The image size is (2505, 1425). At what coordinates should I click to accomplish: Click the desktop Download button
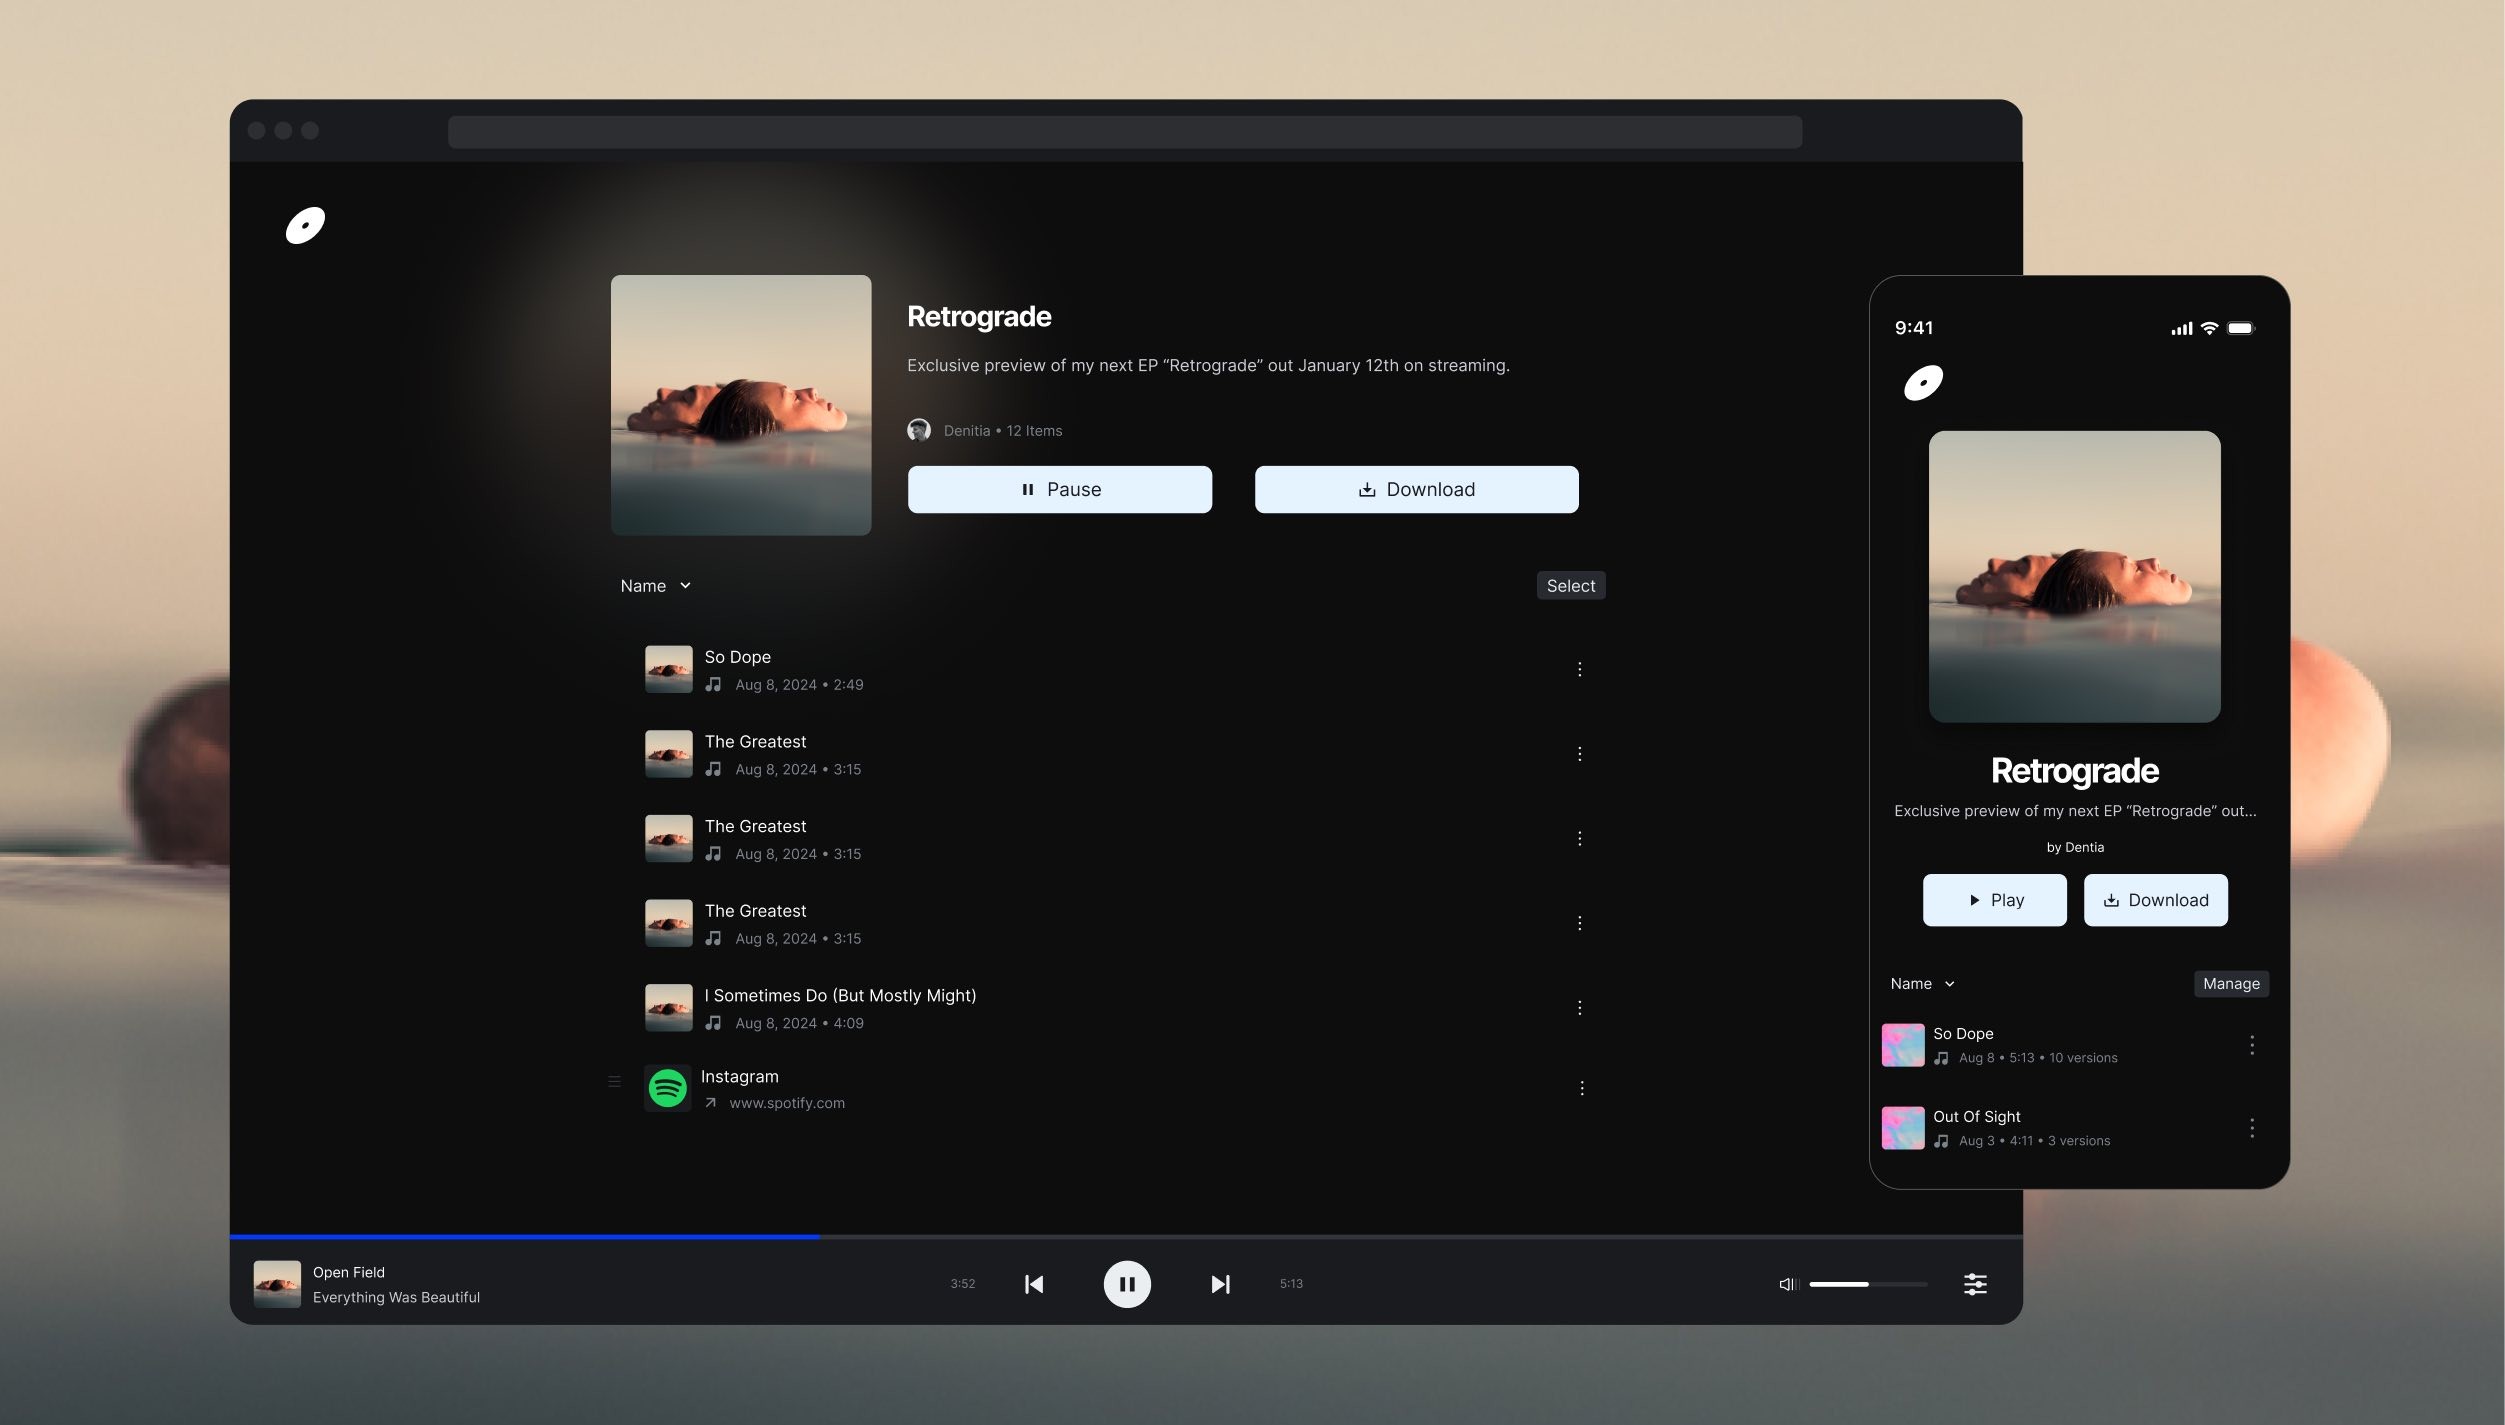[x=1416, y=489]
